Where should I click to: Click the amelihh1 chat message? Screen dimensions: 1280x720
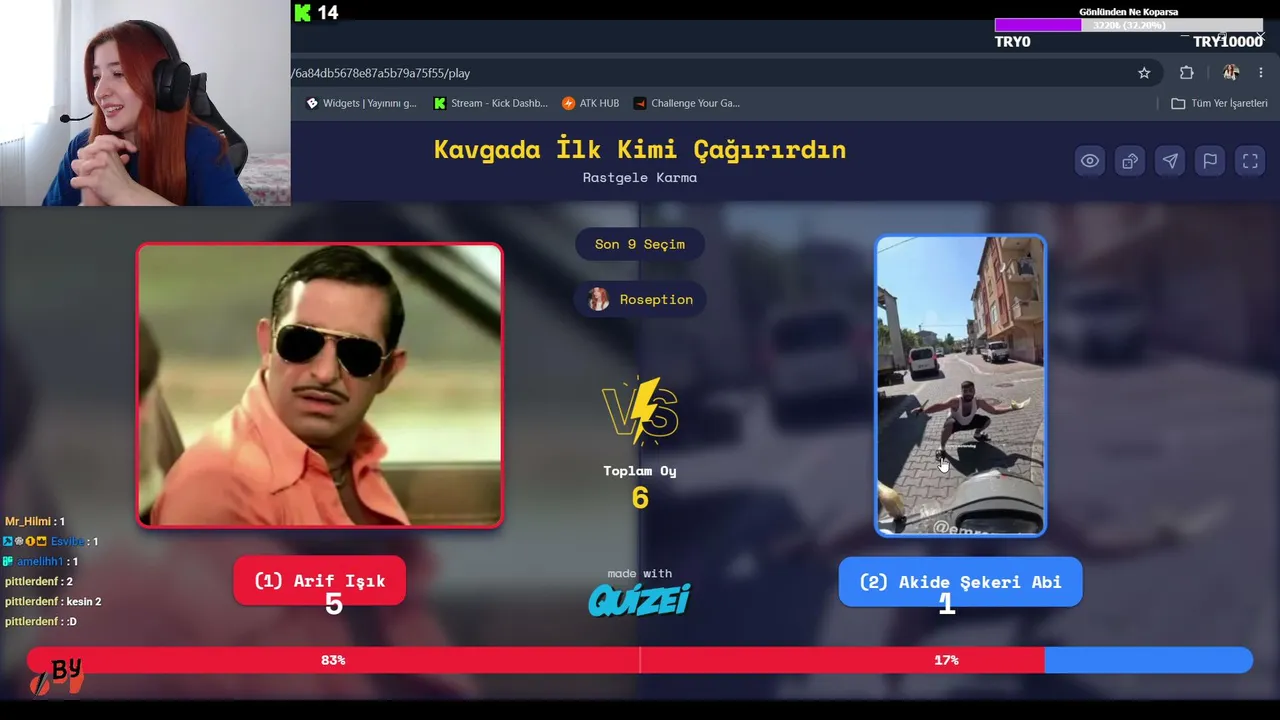pyautogui.click(x=41, y=561)
